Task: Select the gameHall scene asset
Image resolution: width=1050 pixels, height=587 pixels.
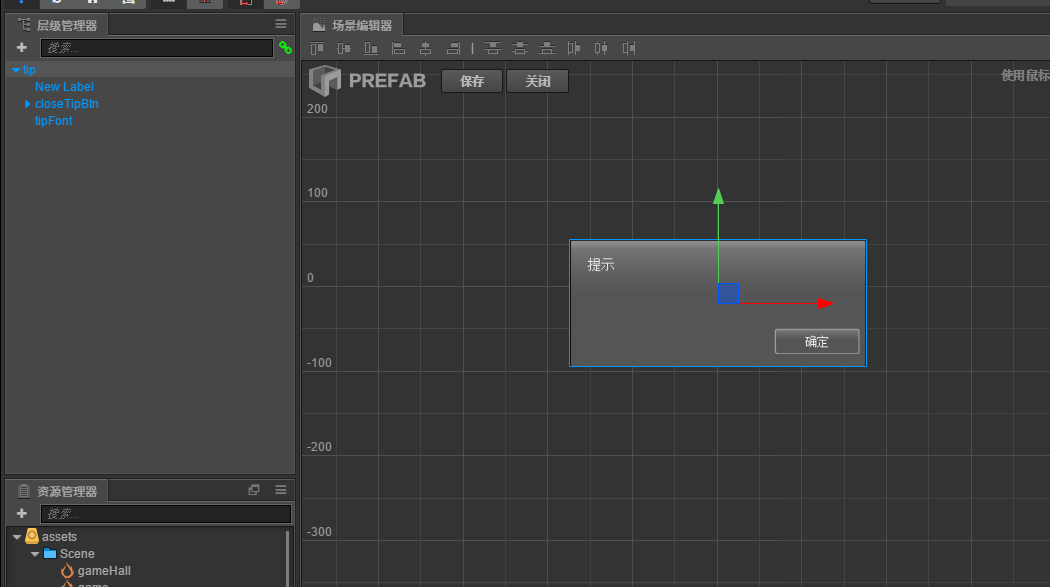Action: (x=104, y=571)
